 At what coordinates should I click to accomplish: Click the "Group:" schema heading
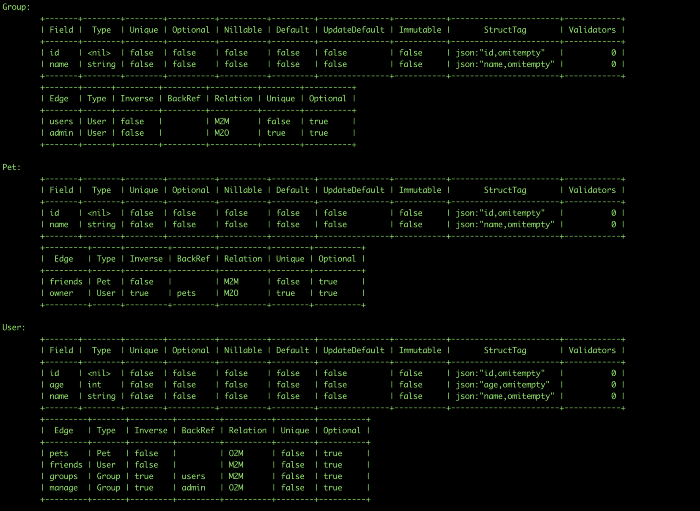pyautogui.click(x=16, y=7)
